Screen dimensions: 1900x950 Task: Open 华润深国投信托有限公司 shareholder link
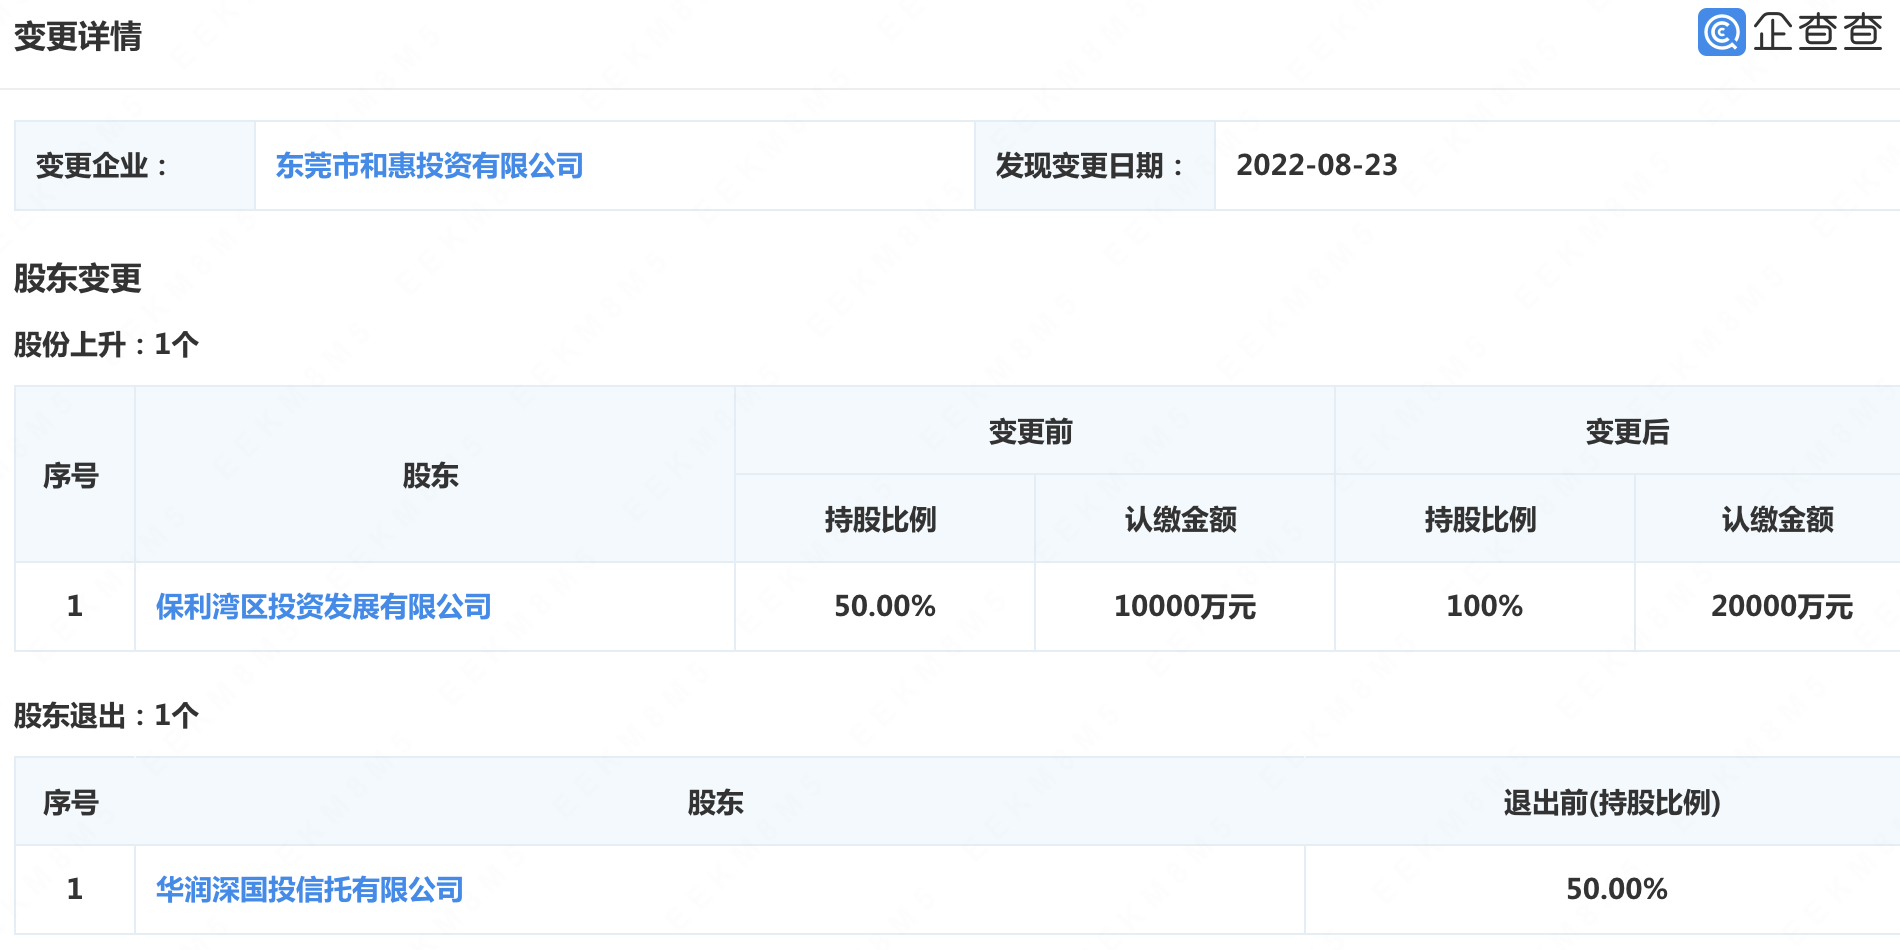point(309,889)
